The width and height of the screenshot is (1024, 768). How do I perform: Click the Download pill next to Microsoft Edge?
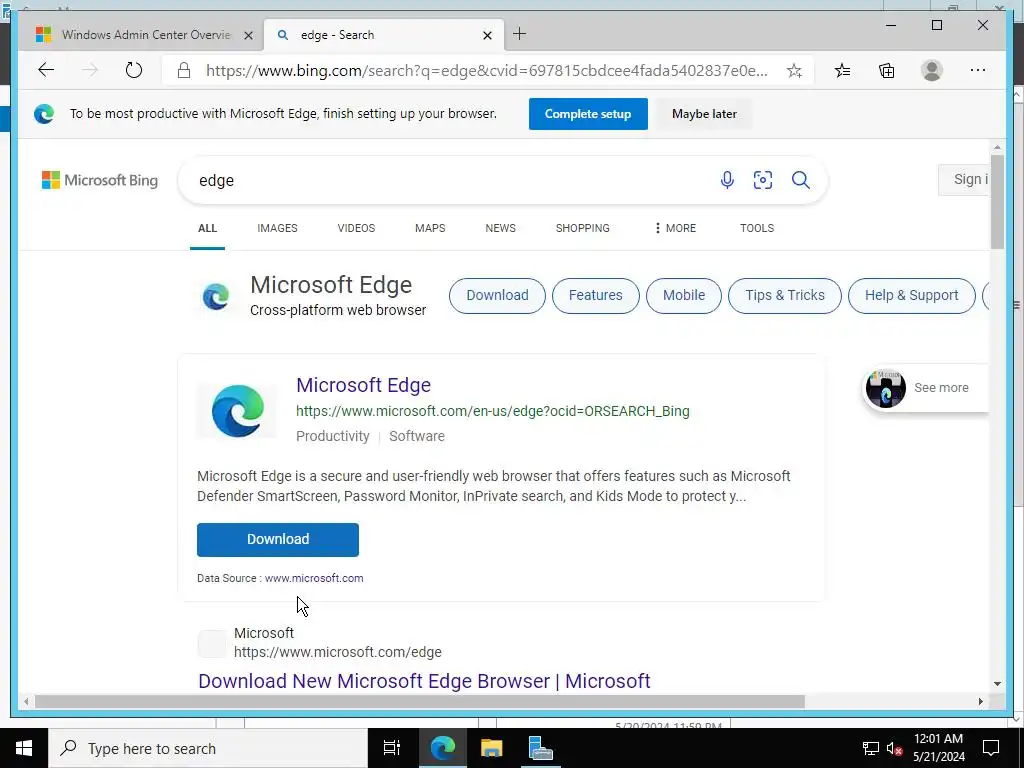tap(497, 296)
